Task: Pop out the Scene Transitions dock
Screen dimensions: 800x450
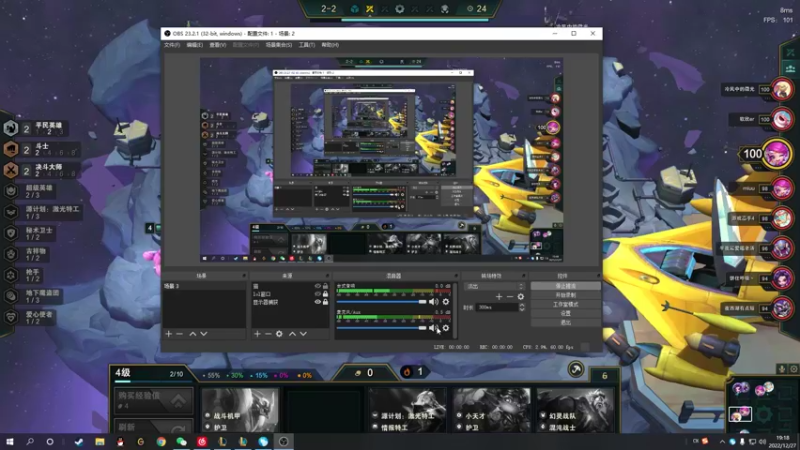Action: click(x=523, y=276)
